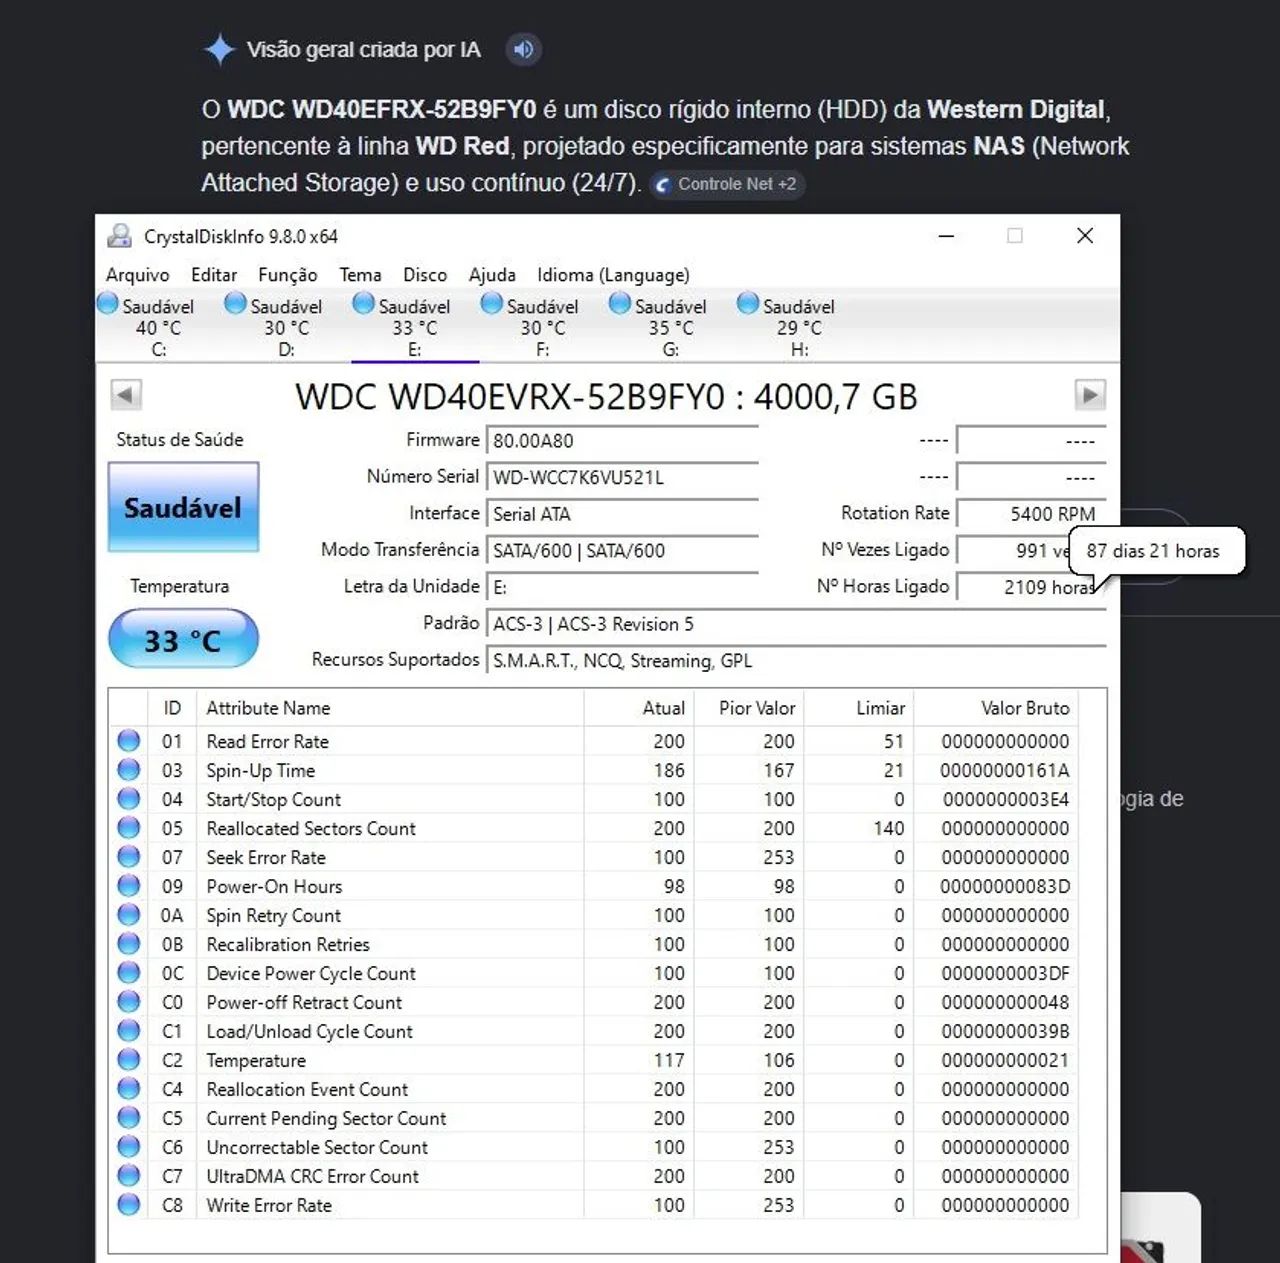
Task: Click the Pior Valor column header
Action: pyautogui.click(x=749, y=708)
